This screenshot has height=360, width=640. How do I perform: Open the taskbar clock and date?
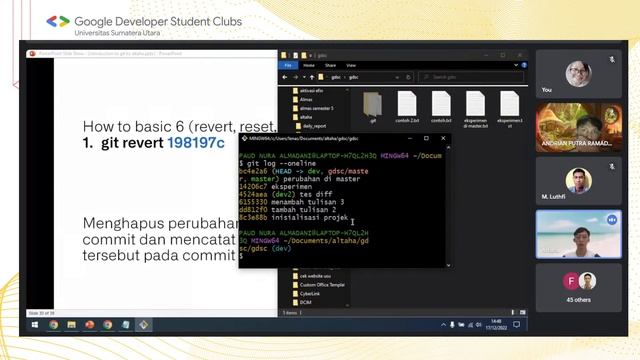pos(496,325)
